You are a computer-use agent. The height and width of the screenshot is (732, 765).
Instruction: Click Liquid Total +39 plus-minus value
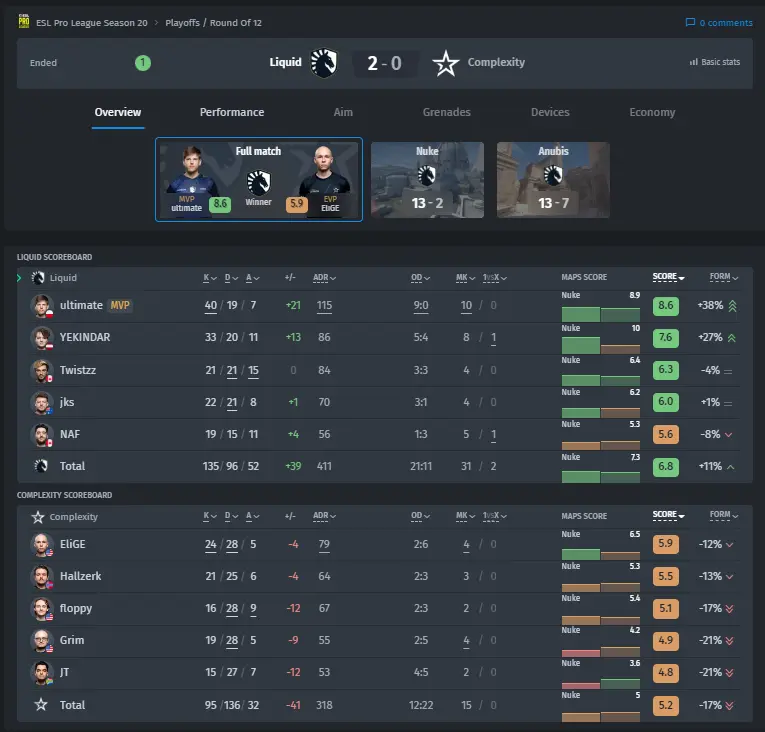click(293, 466)
